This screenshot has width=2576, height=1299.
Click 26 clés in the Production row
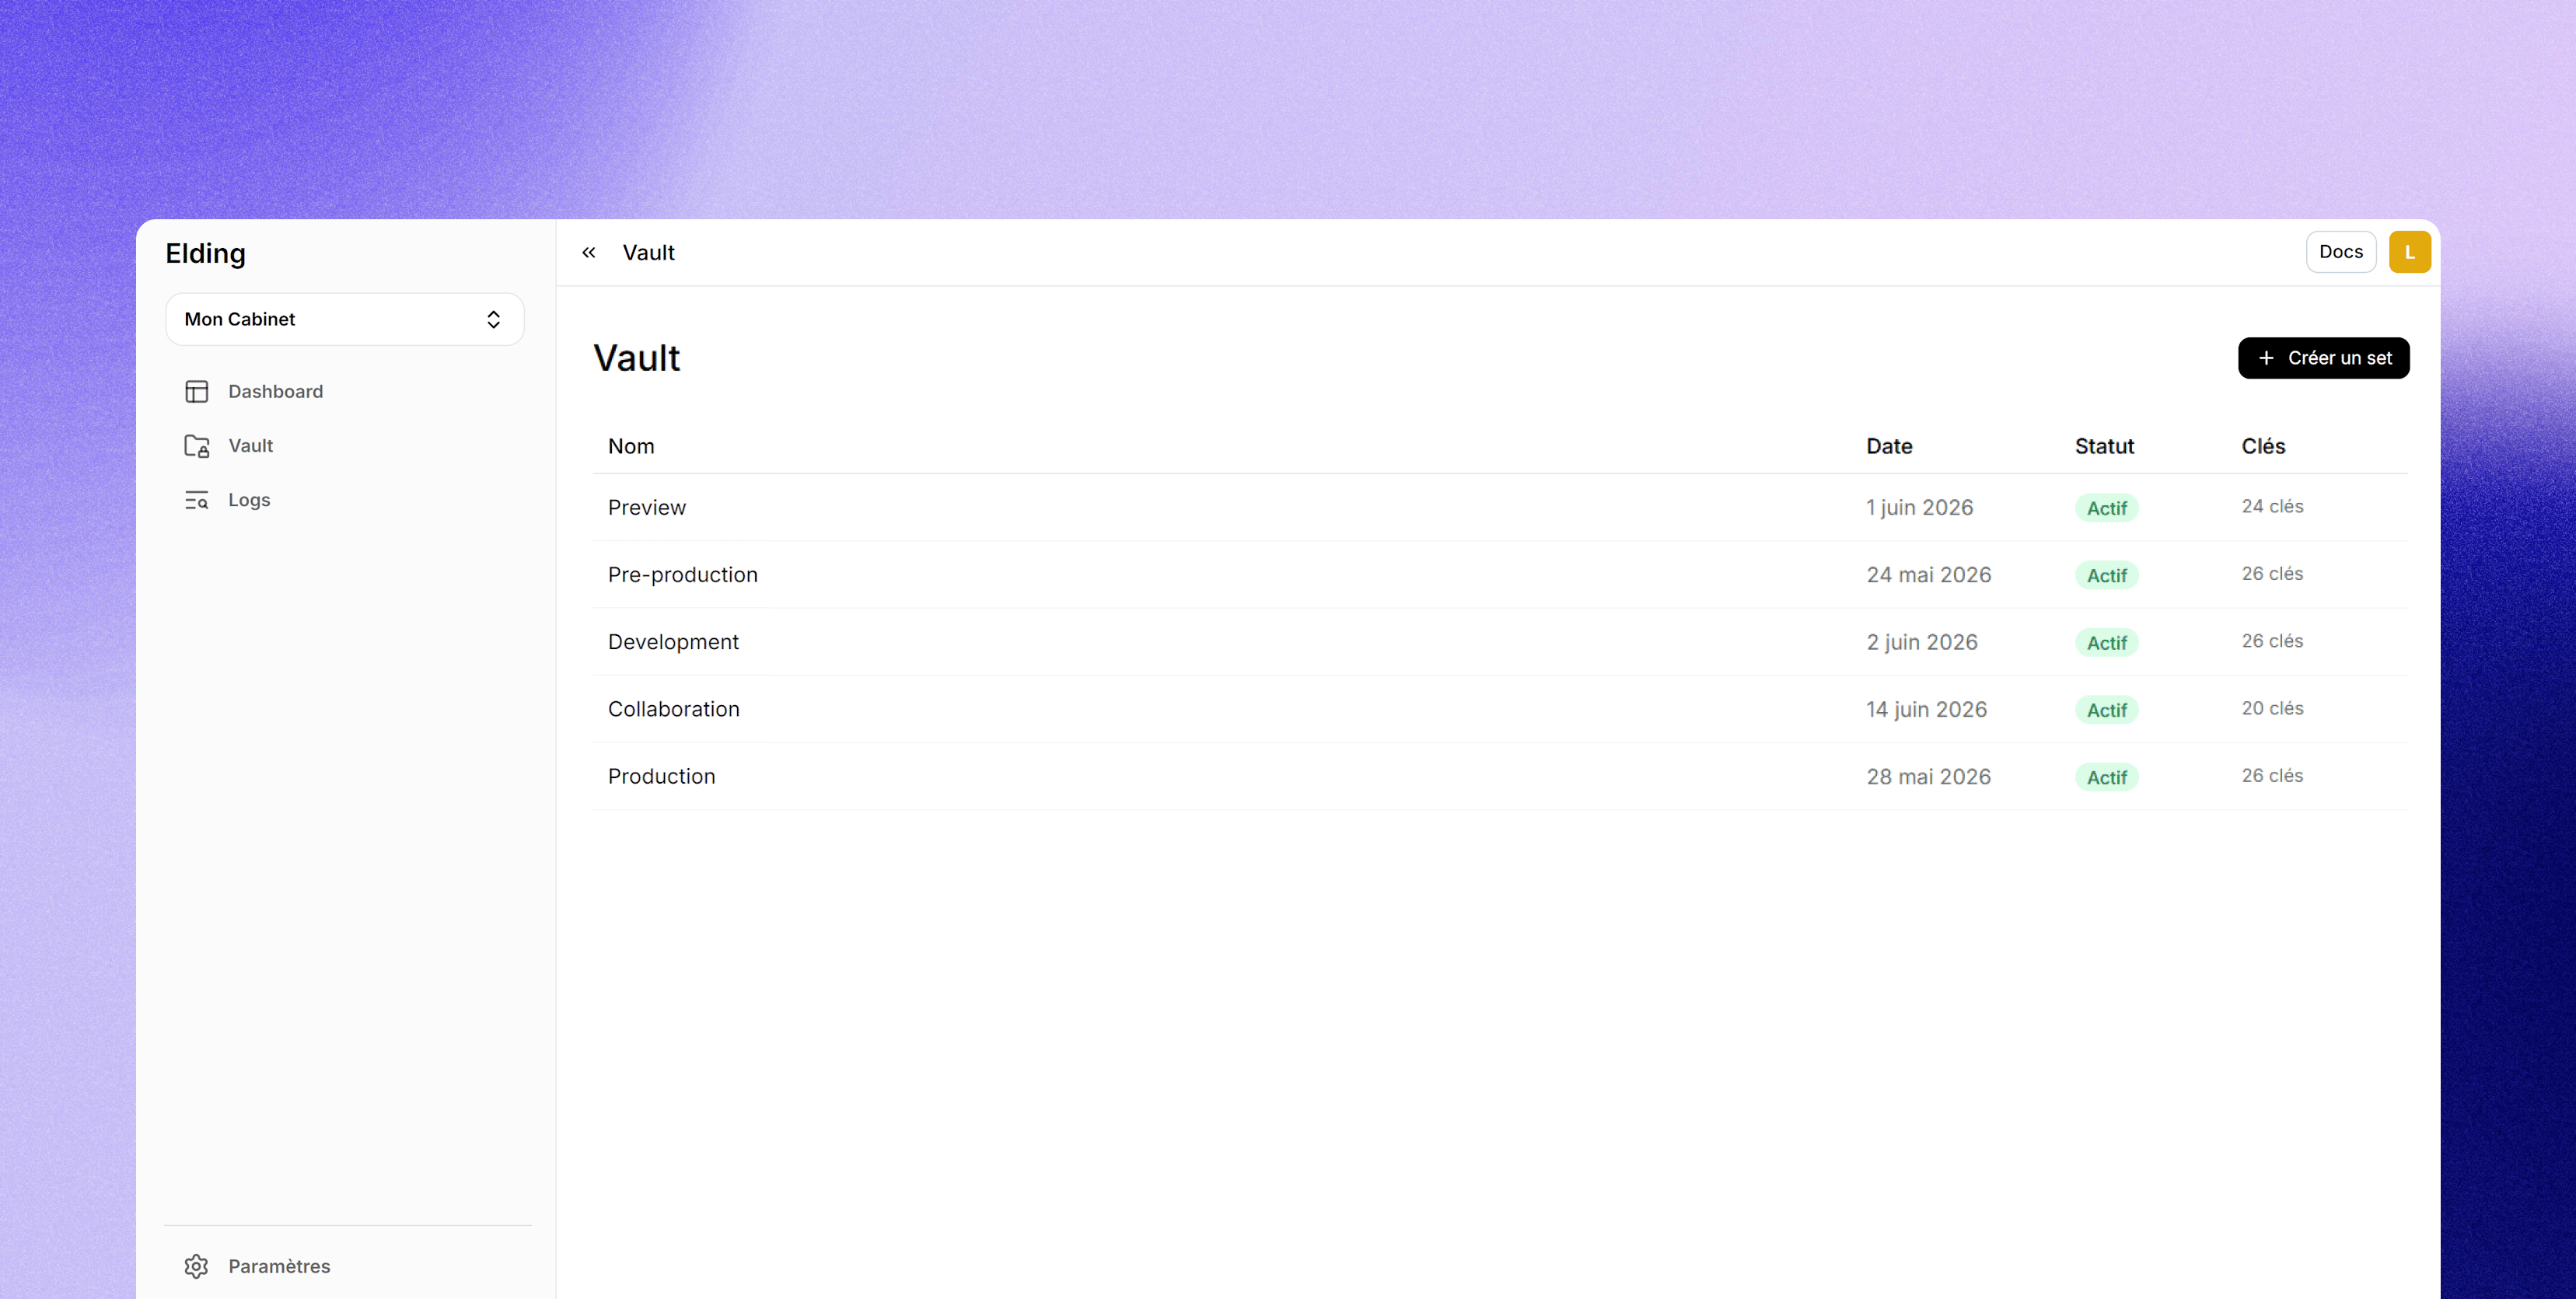2272,775
